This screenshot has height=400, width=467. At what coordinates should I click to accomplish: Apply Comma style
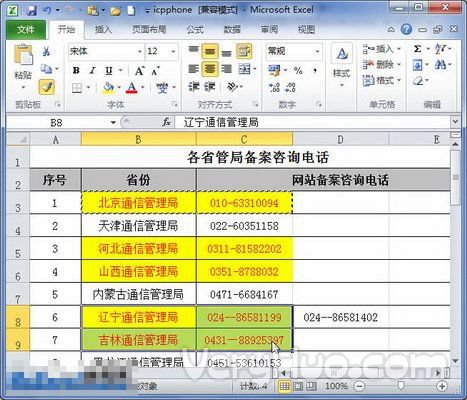tap(315, 70)
